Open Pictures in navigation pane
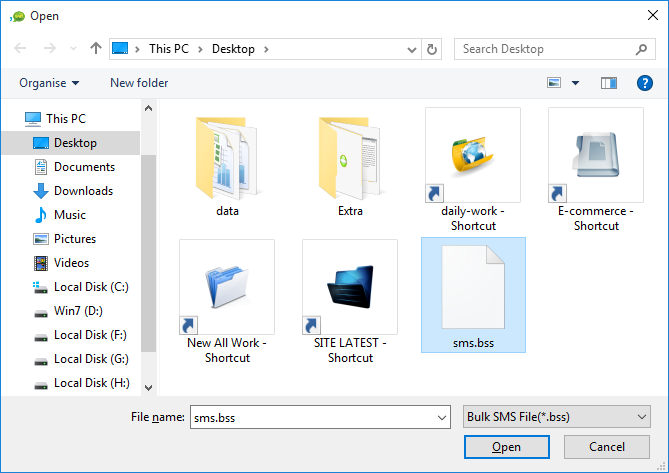669x473 pixels. pyautogui.click(x=65, y=239)
